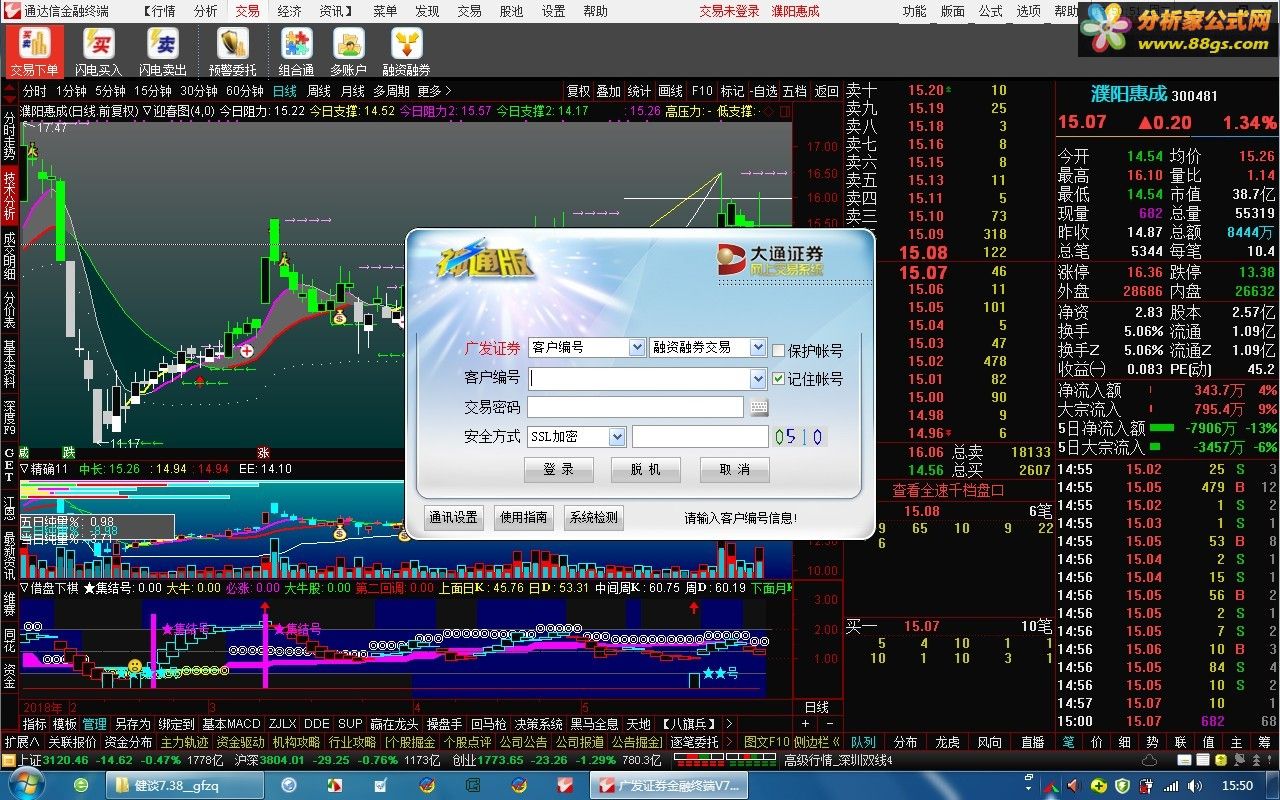Toggle -自选 watchlist on chart toolbar

point(764,91)
